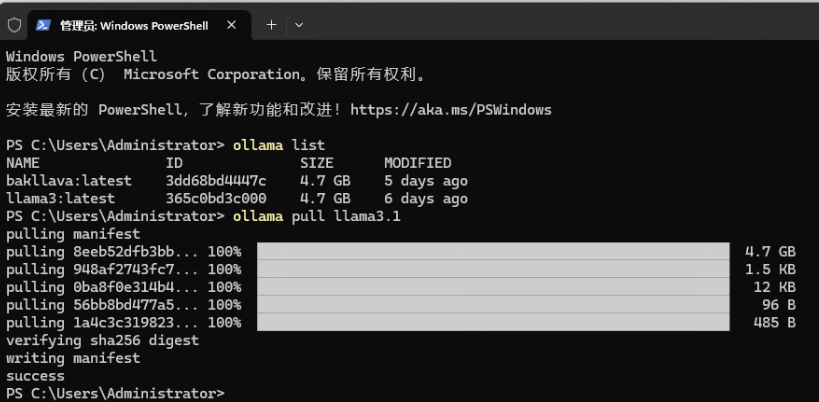Close the Windows PowerShell tab
This screenshot has height=402, width=819.
tap(234, 24)
